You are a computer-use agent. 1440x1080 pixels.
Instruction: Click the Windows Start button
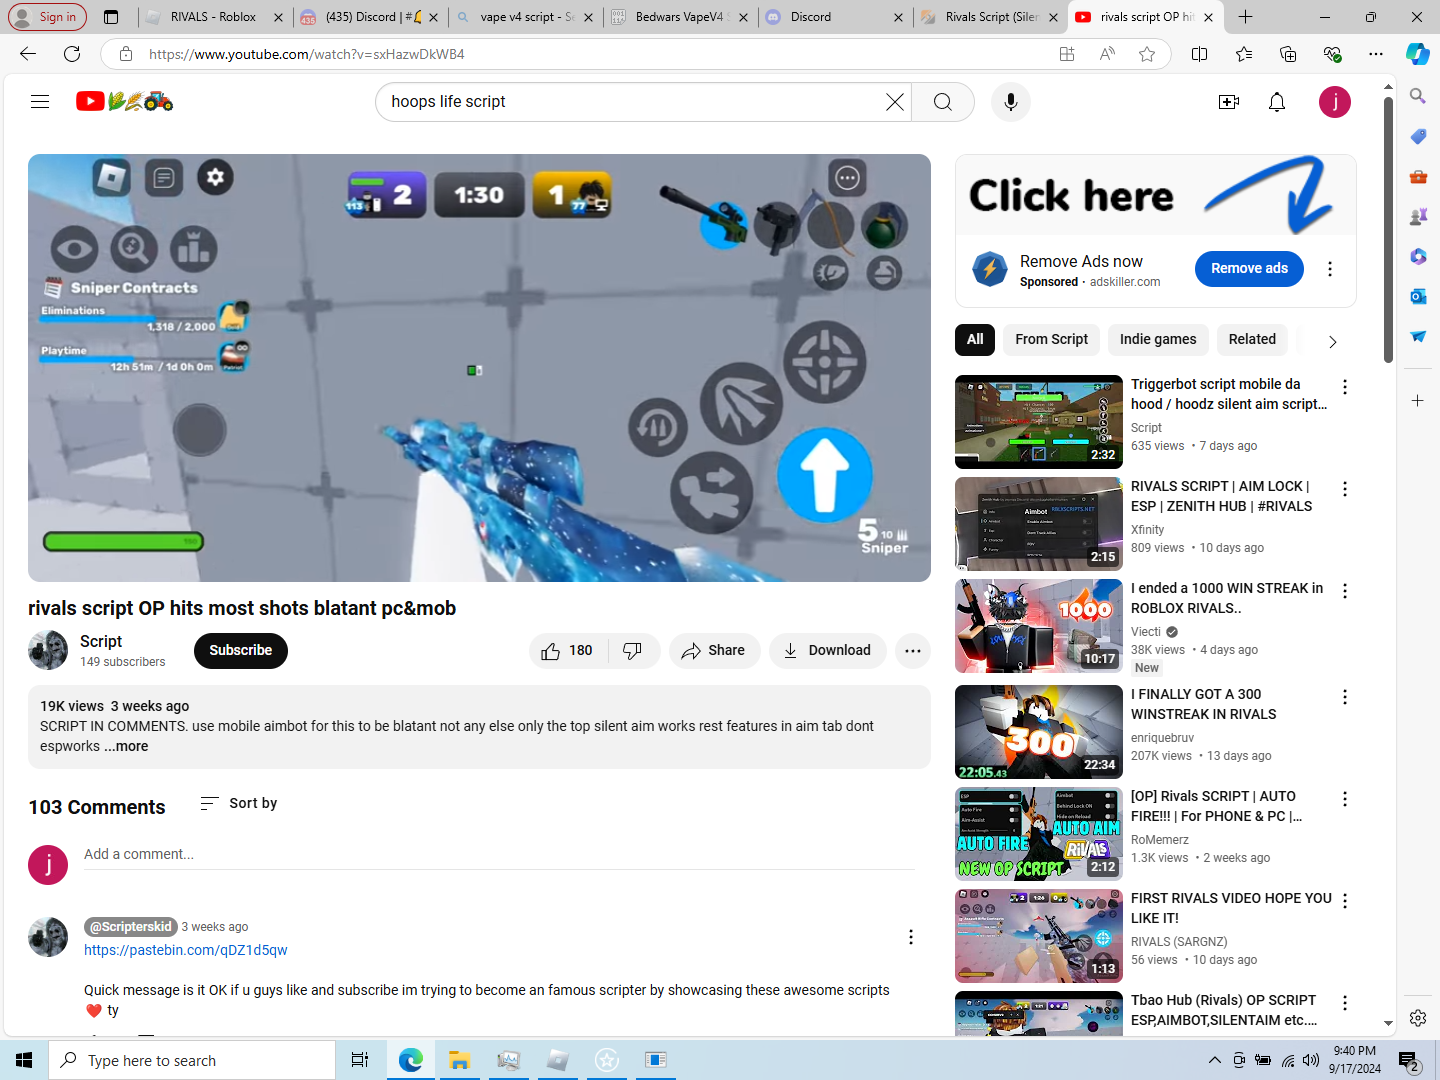[24, 1060]
